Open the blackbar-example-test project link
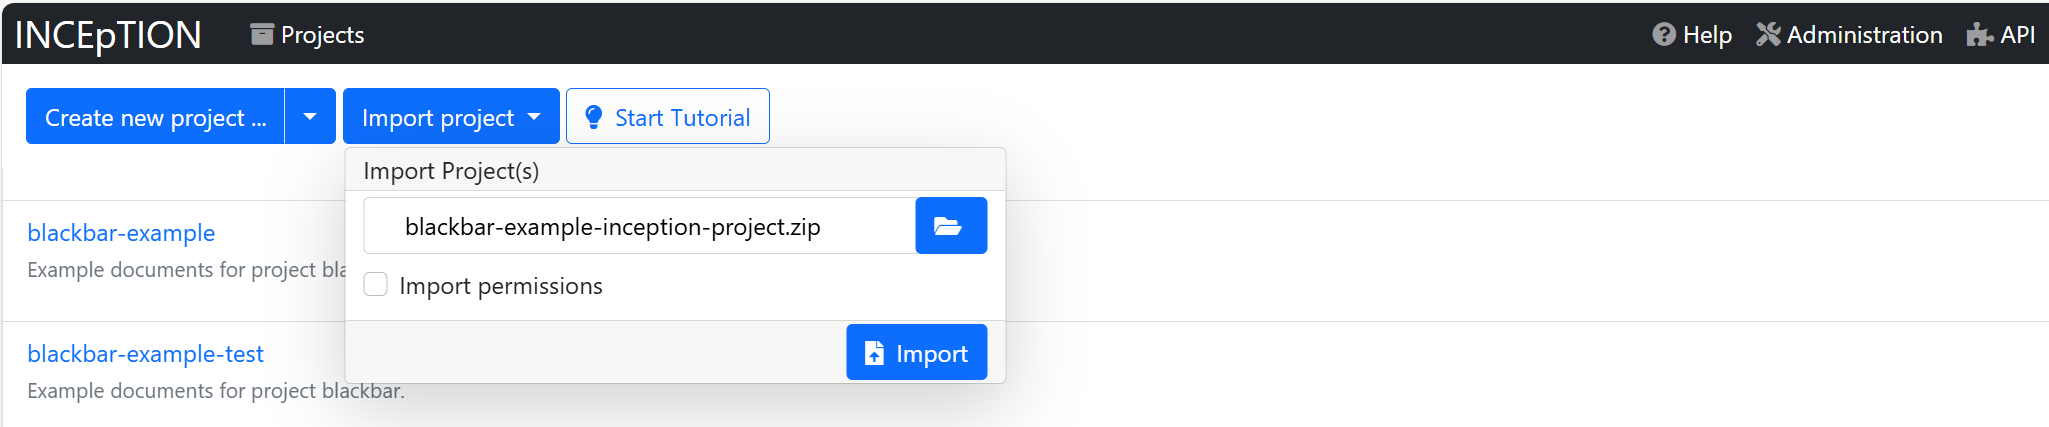Image resolution: width=2049 pixels, height=427 pixels. pyautogui.click(x=146, y=354)
